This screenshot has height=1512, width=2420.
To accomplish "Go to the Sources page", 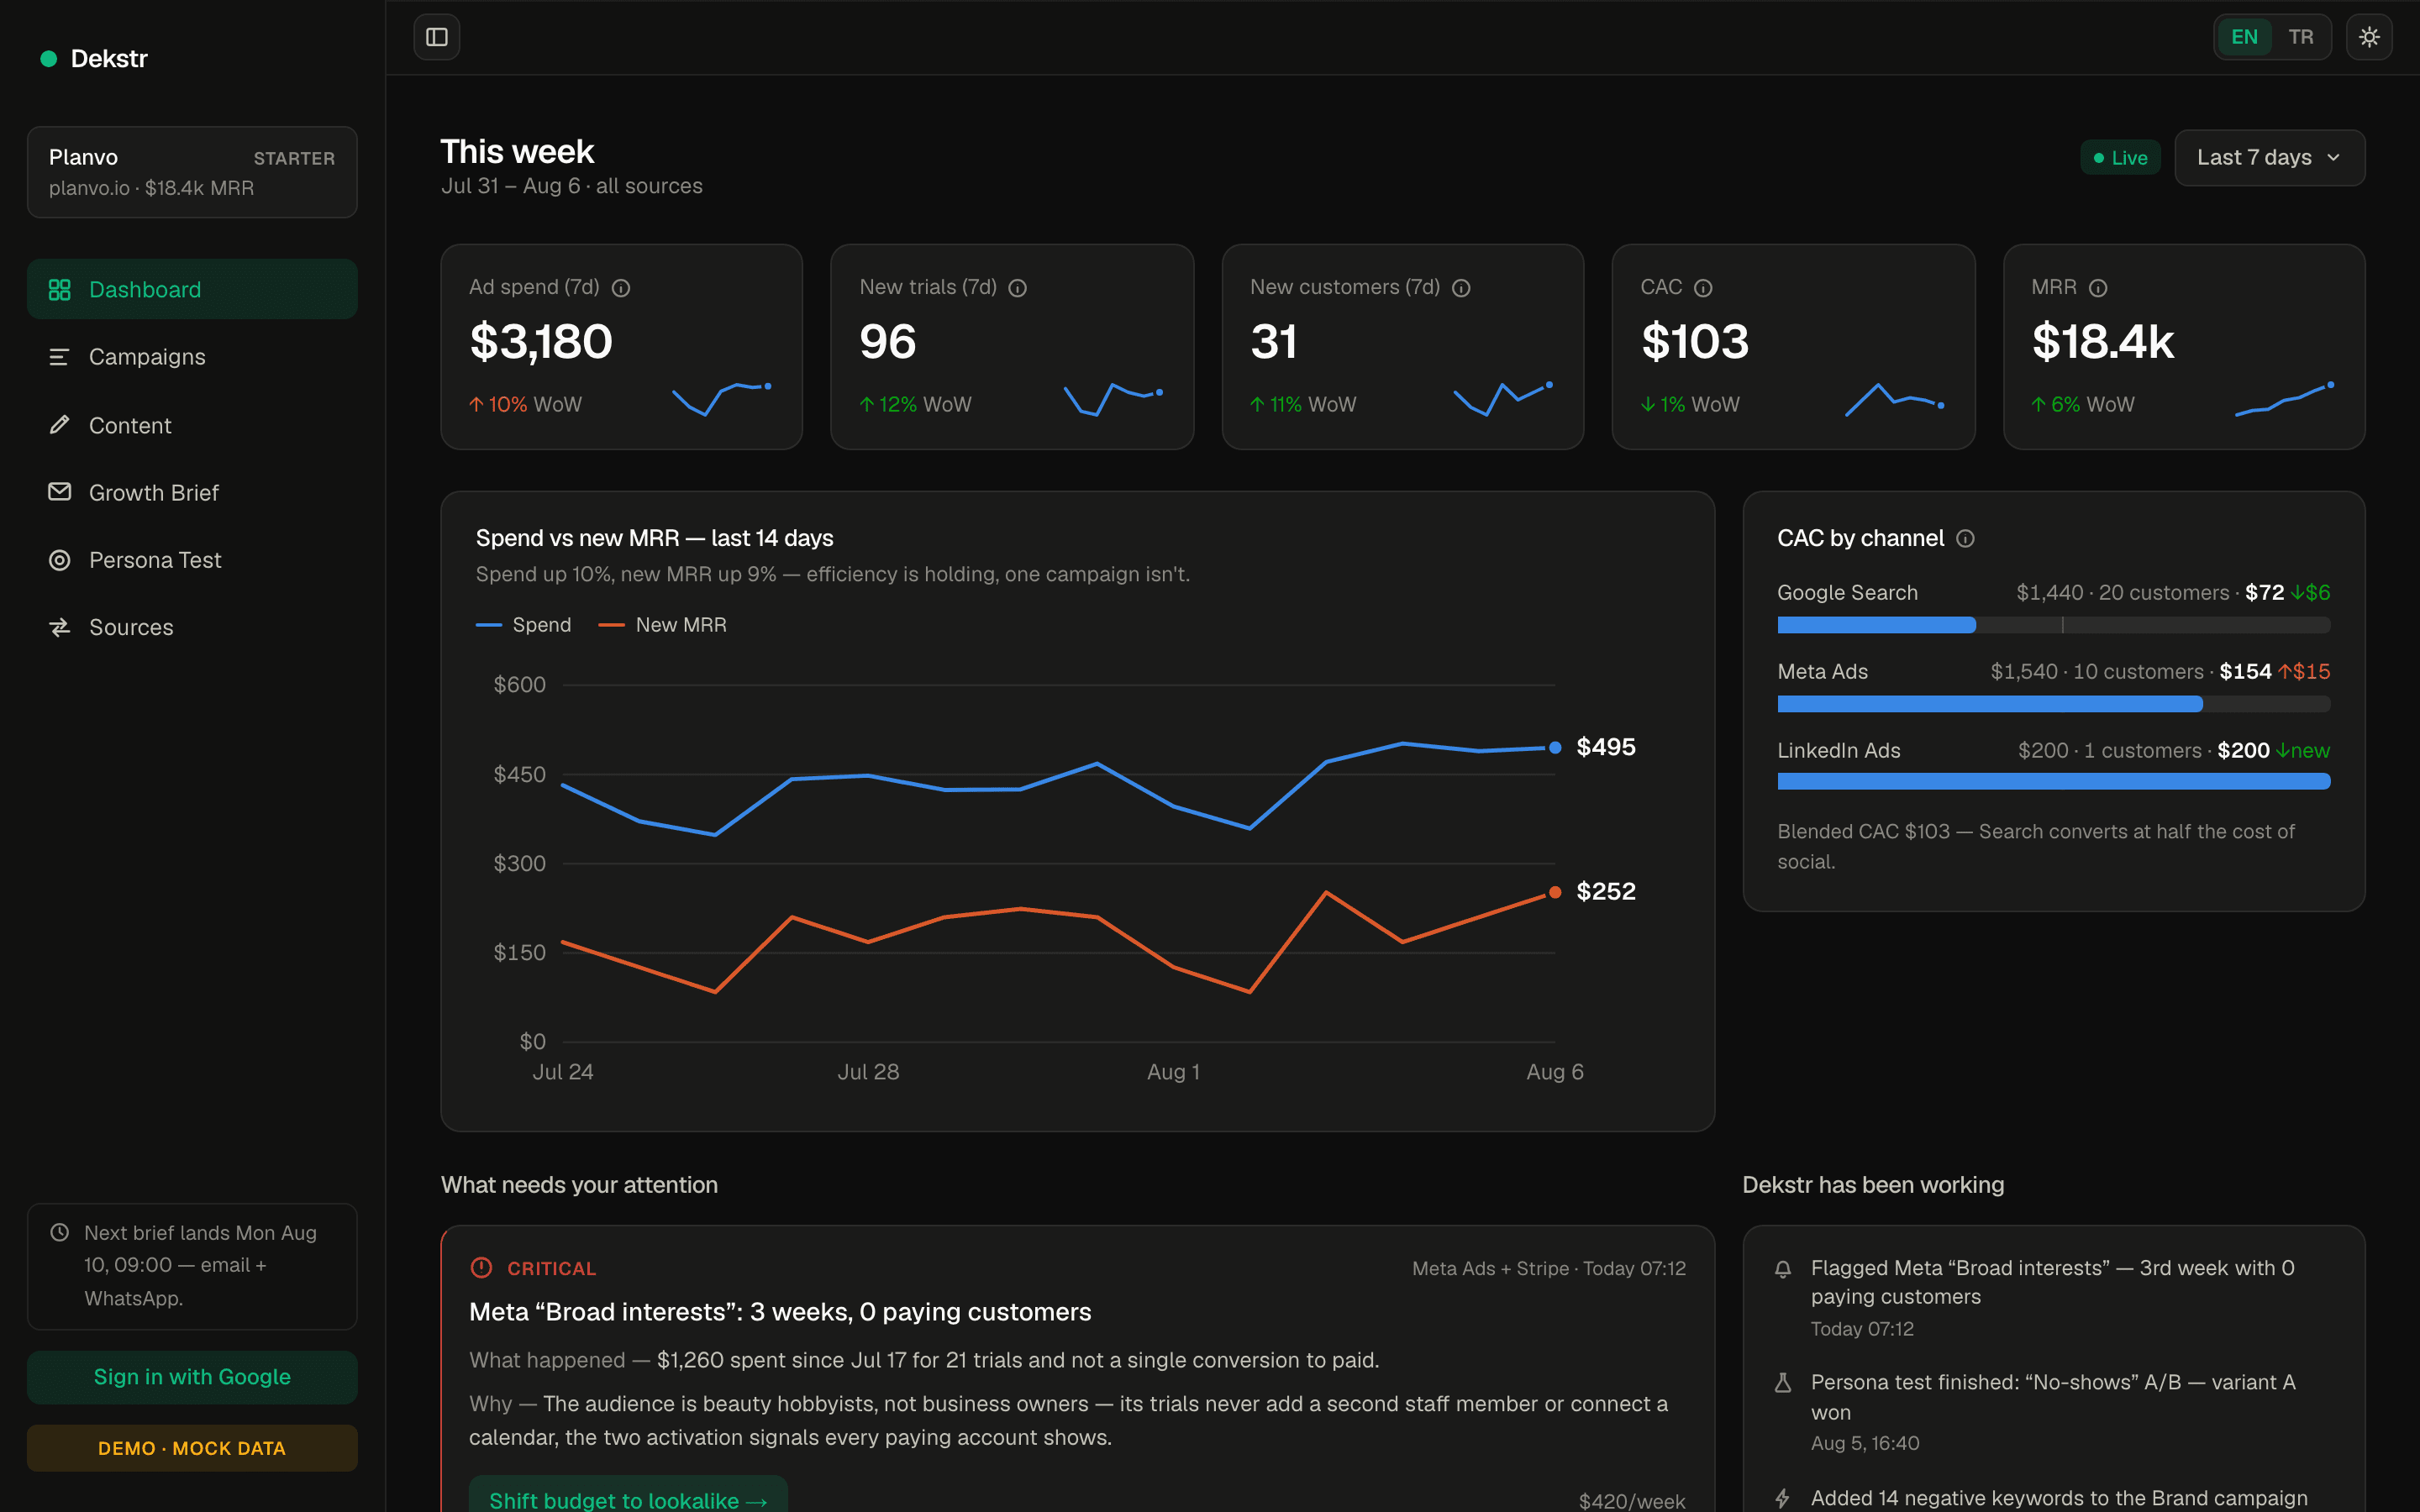I will point(192,627).
